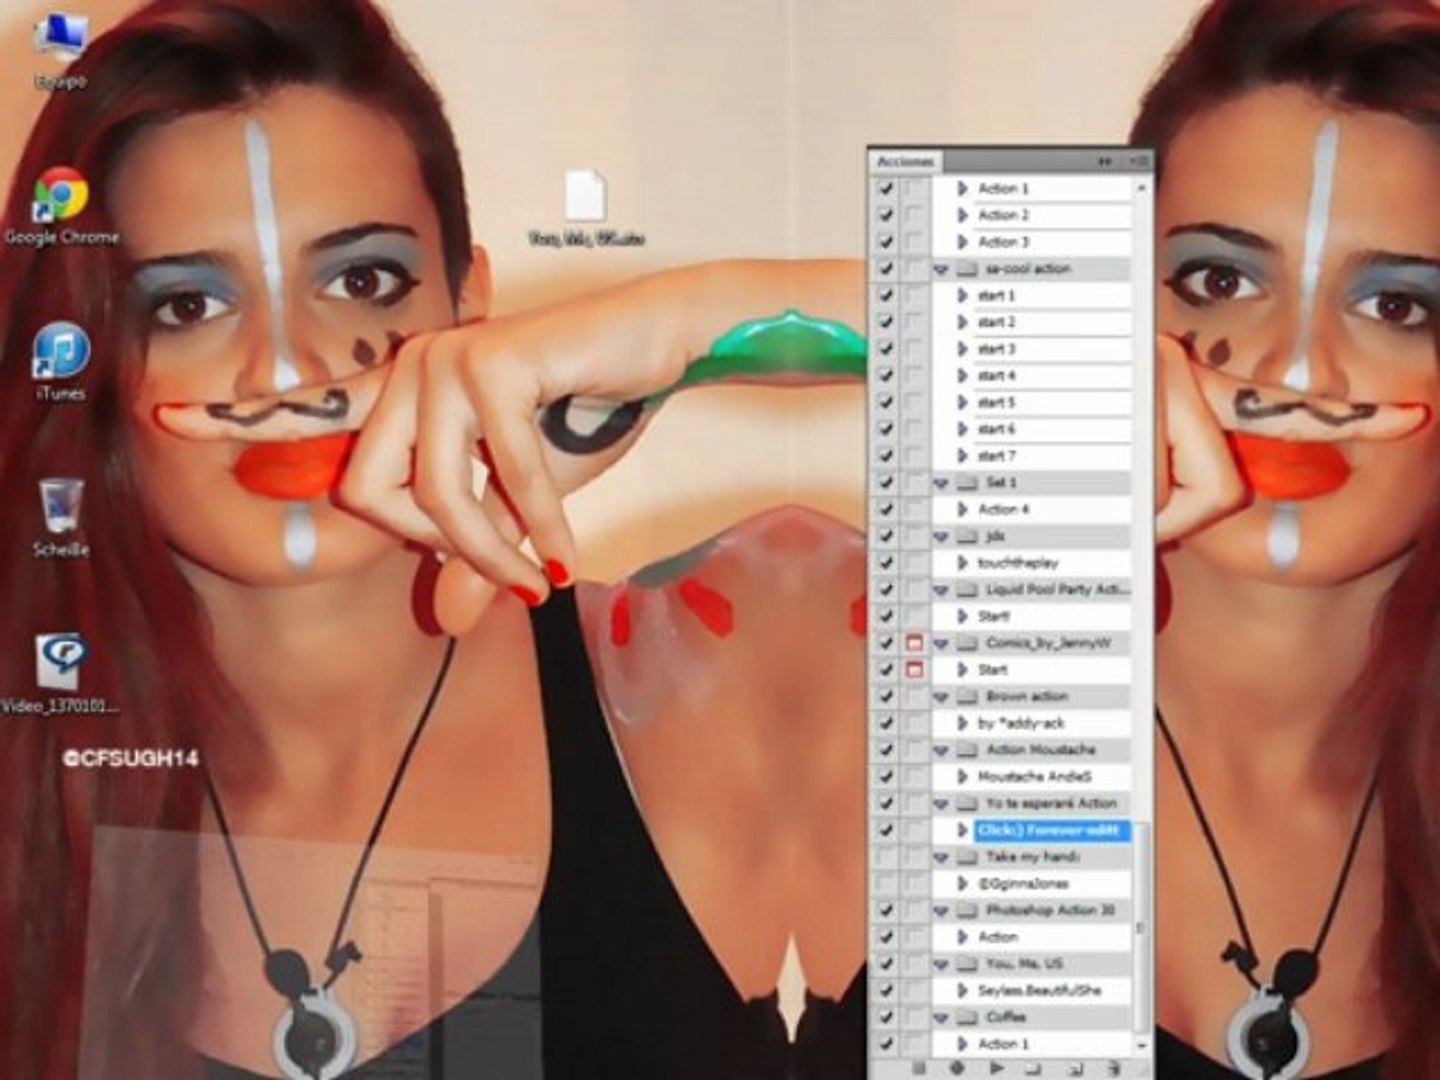Collapse the Set 1 group
Screen dimensions: 1440x1080
tap(941, 483)
